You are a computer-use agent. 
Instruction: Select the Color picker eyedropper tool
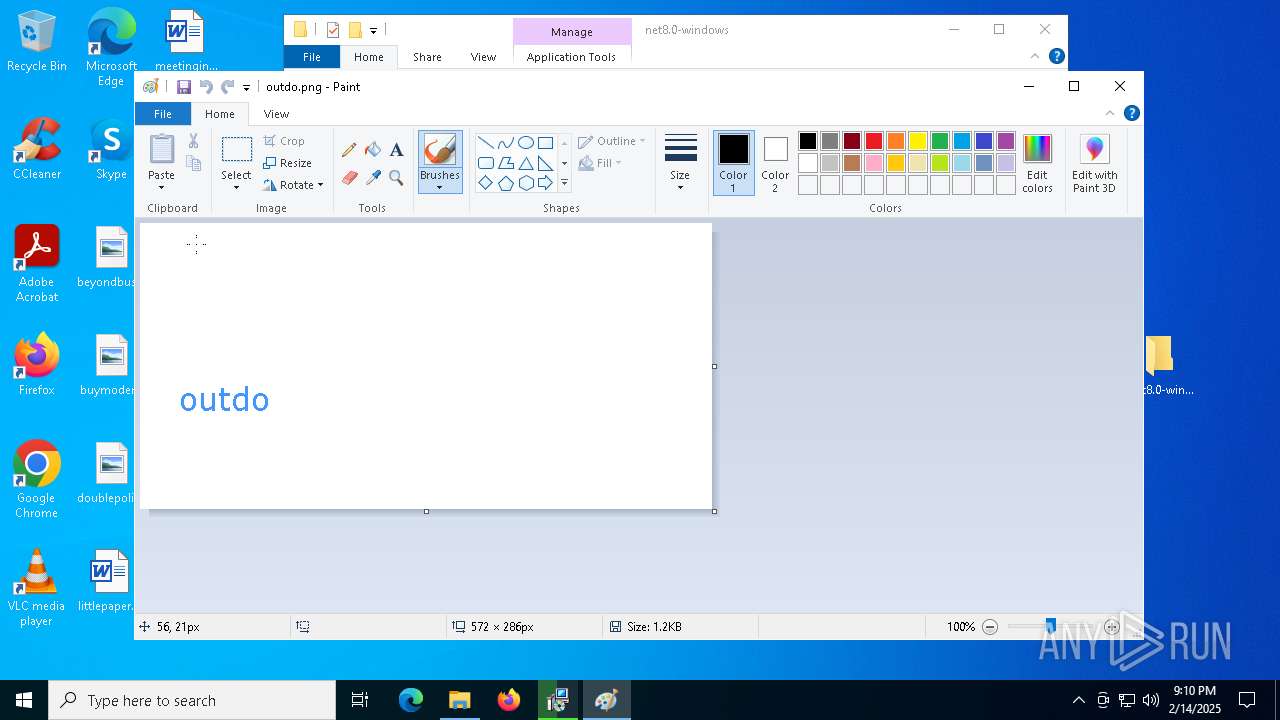(x=373, y=178)
